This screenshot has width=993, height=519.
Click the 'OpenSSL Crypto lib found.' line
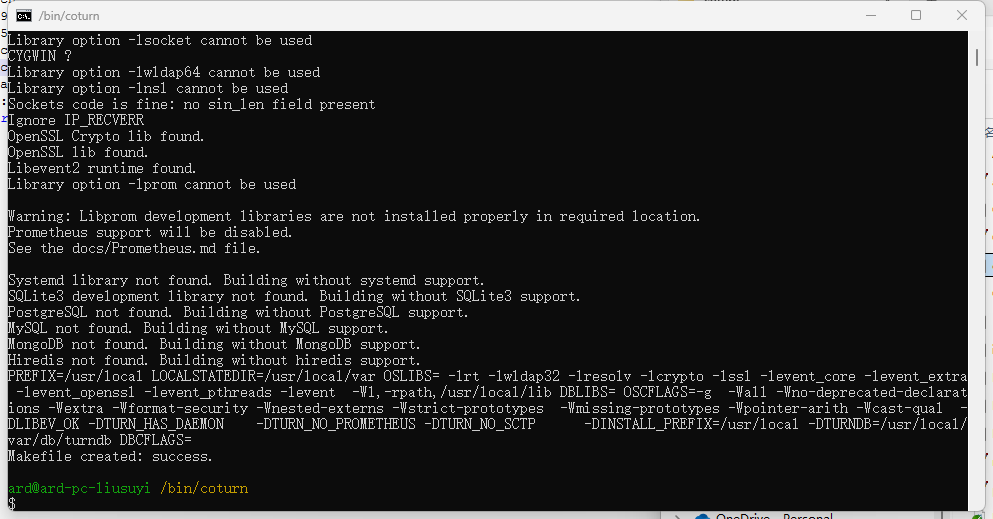(106, 136)
